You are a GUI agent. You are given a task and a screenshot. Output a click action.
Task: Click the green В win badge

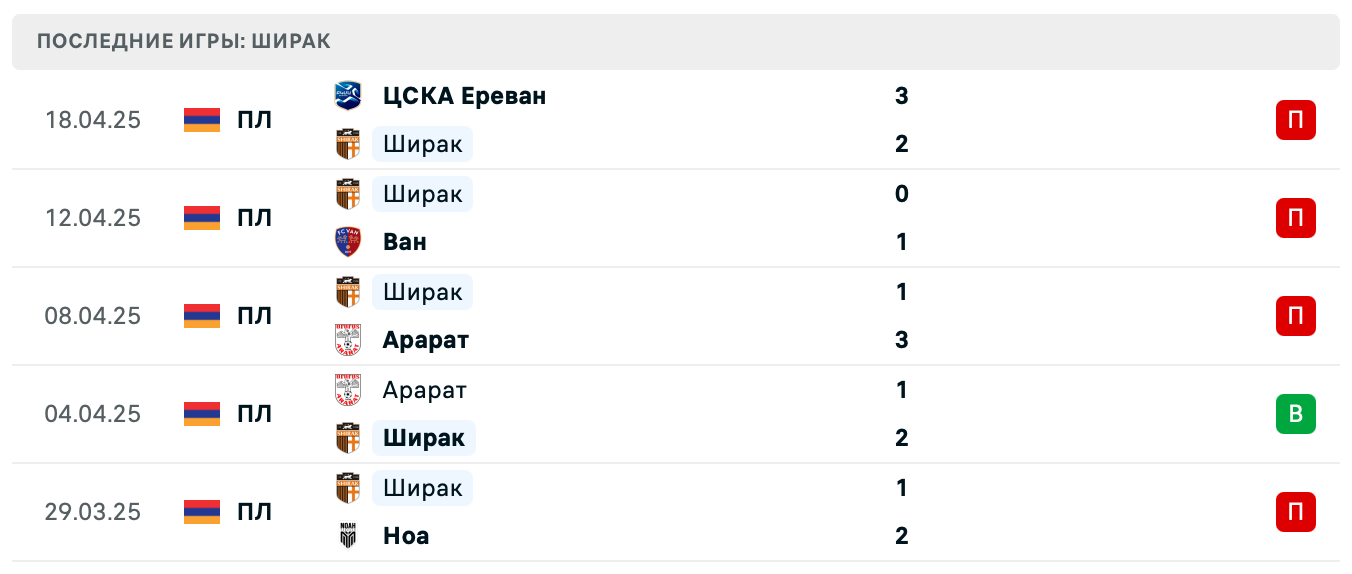pyautogui.click(x=1295, y=414)
